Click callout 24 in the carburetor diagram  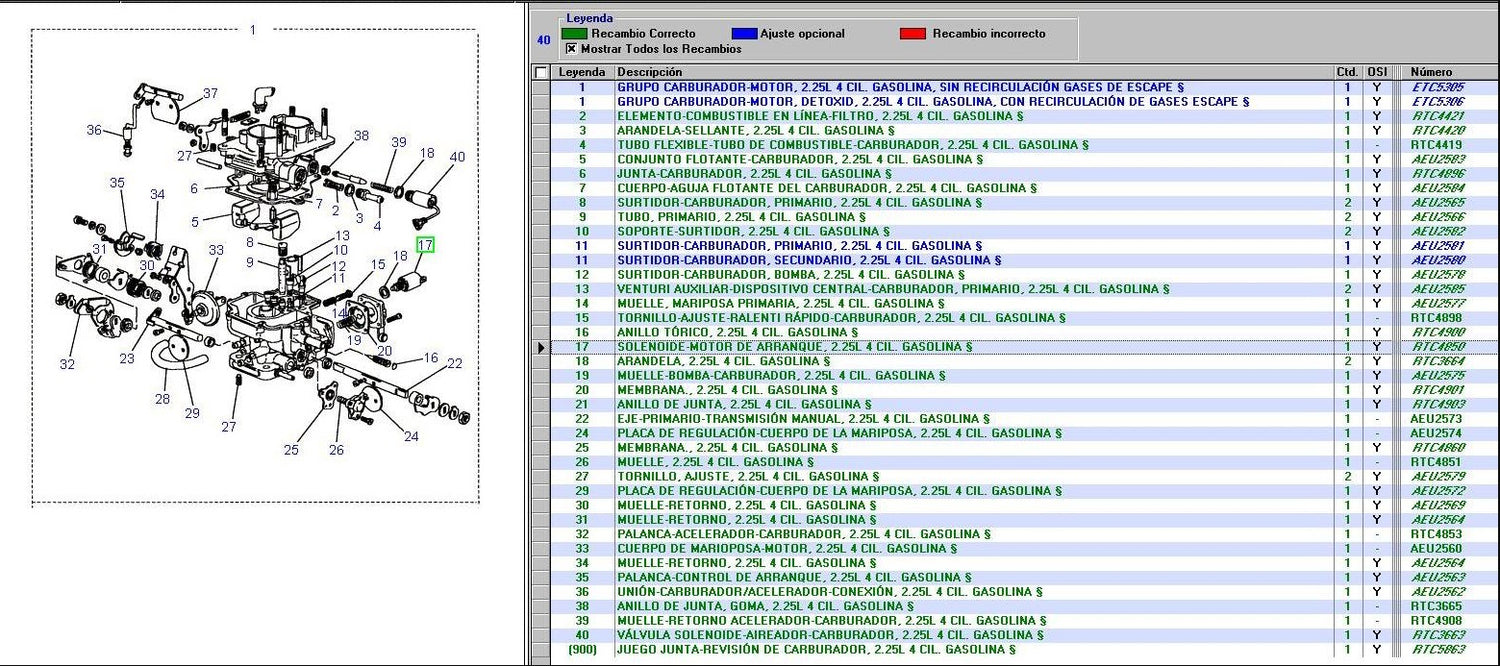coord(411,436)
